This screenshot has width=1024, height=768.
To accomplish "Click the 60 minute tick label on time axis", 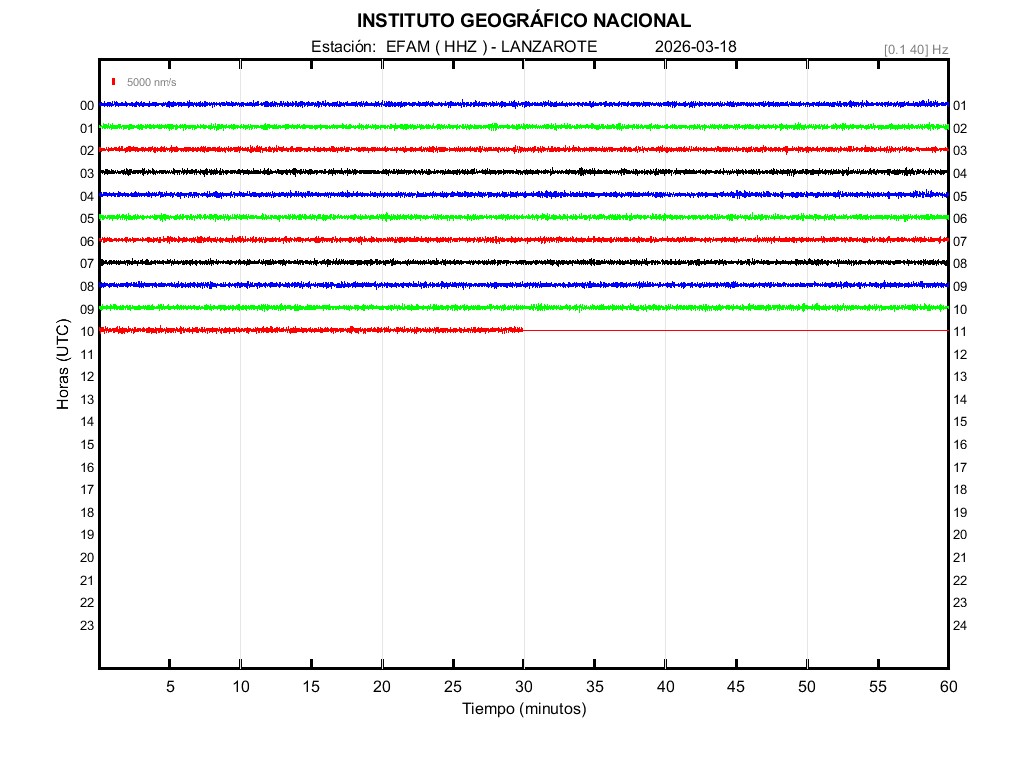I will point(947,687).
